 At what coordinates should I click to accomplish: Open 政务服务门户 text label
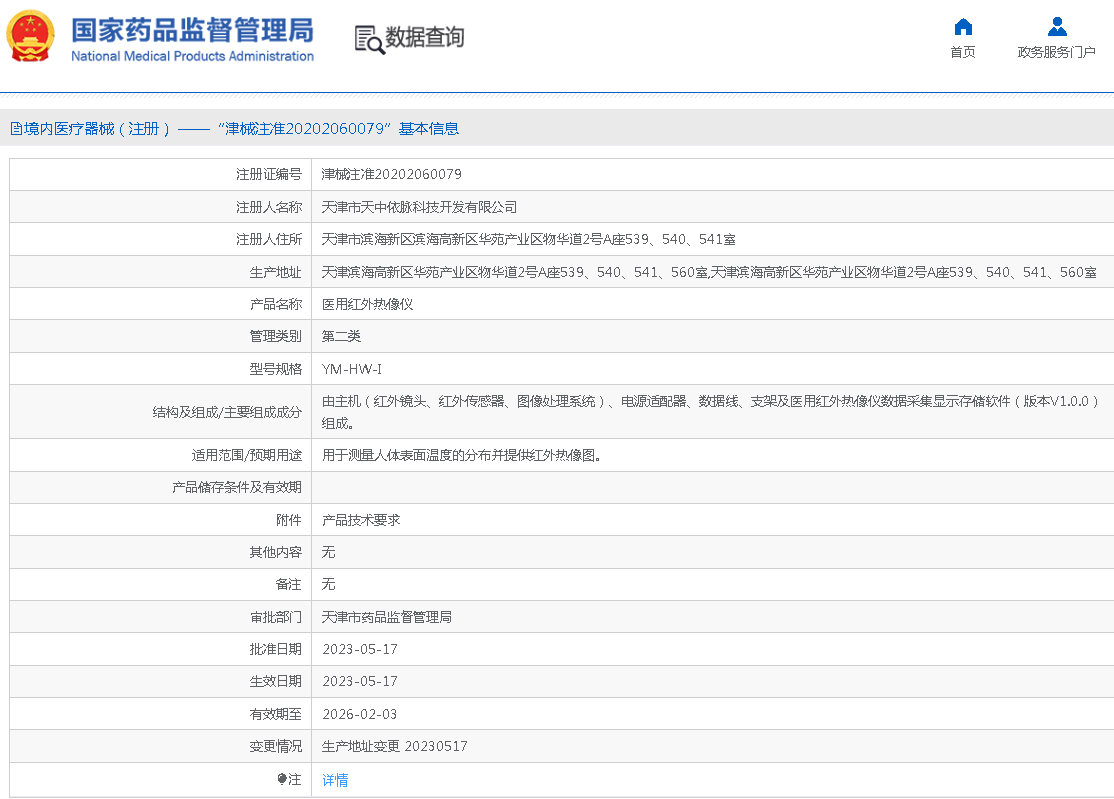click(1057, 52)
